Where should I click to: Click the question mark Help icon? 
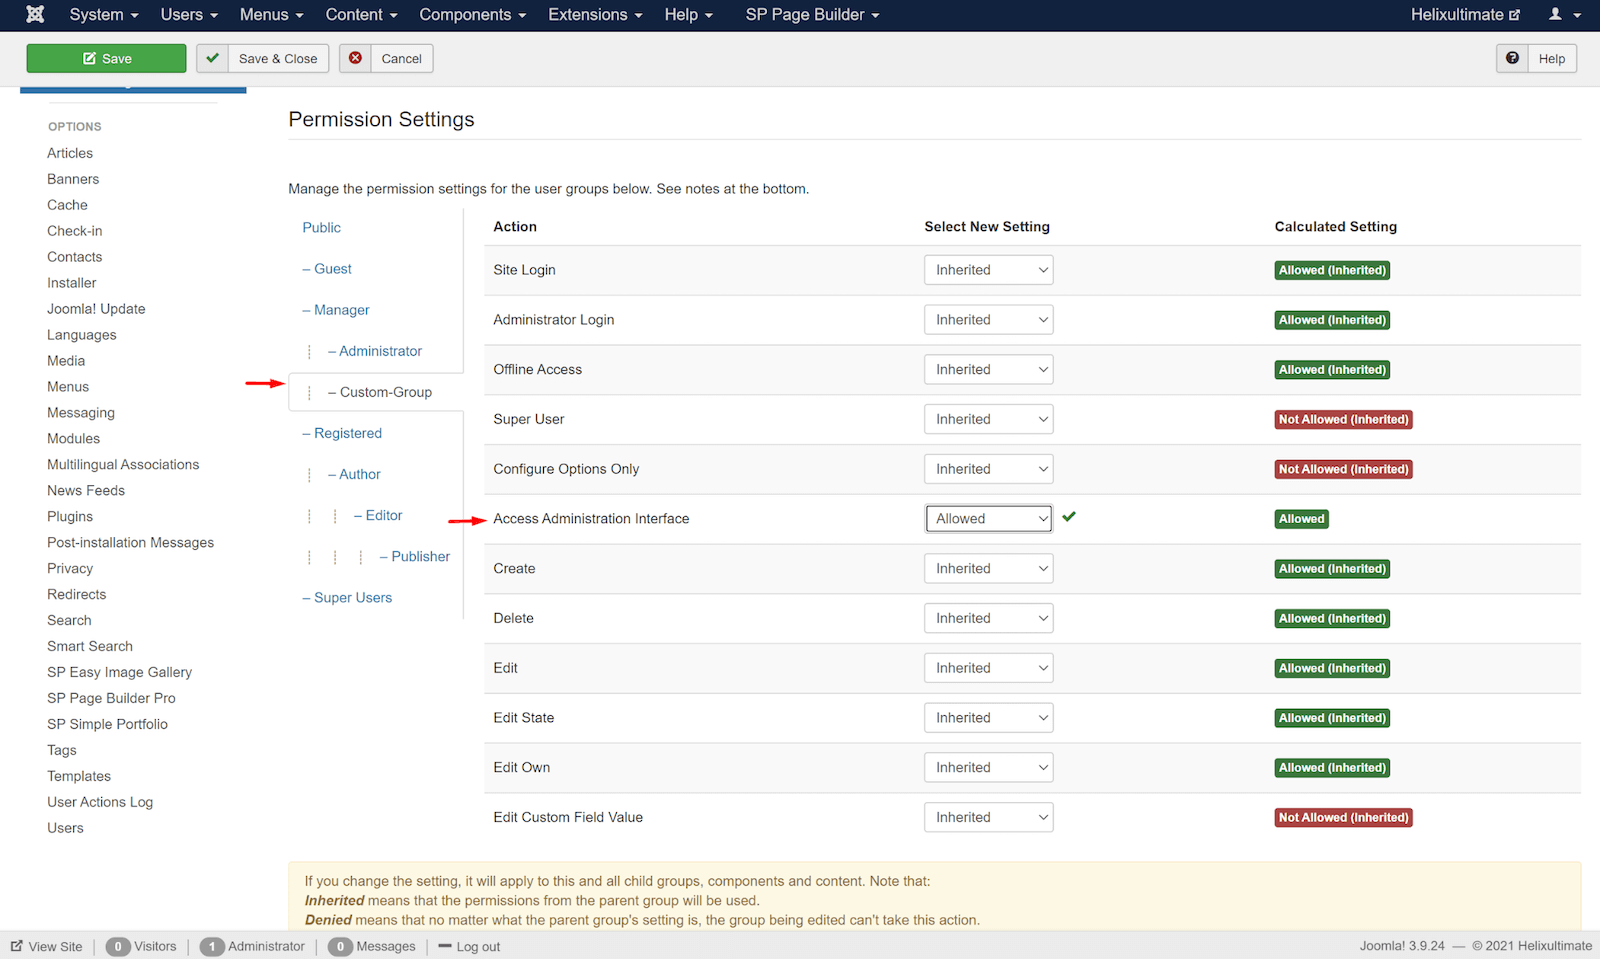[x=1512, y=58]
